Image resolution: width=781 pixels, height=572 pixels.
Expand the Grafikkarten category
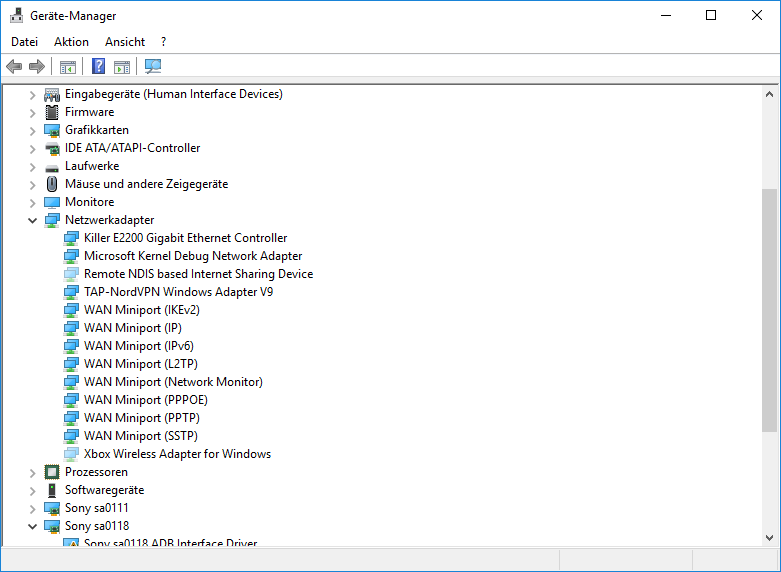tap(32, 131)
